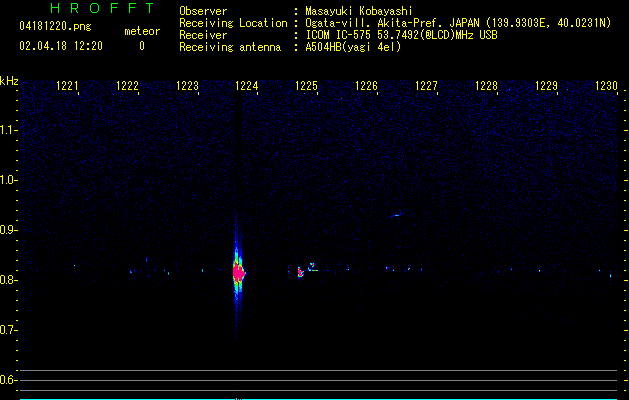This screenshot has width=629, height=400.
Task: Click the Receiving antenna label
Action: click(x=230, y=47)
